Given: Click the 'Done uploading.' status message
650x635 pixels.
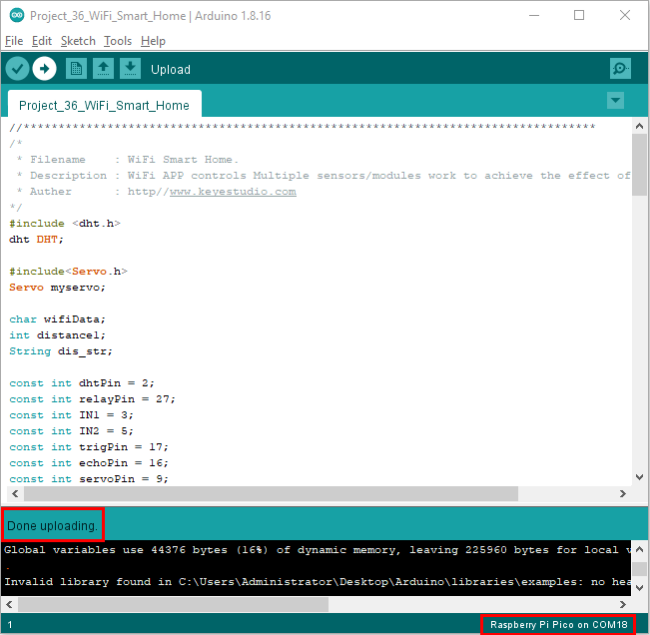Looking at the screenshot, I should [x=52, y=526].
